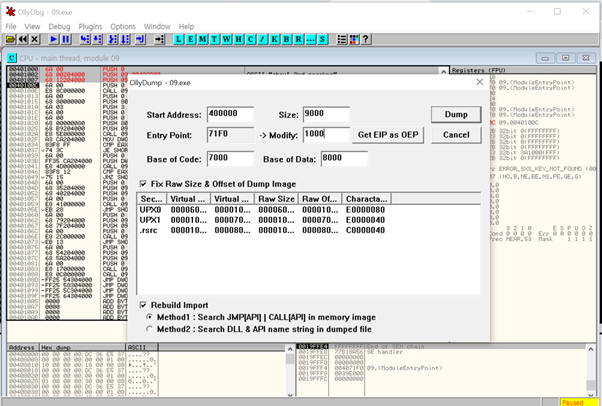This screenshot has width=602, height=406.
Task: Run the program with the play icon
Action: coord(54,39)
